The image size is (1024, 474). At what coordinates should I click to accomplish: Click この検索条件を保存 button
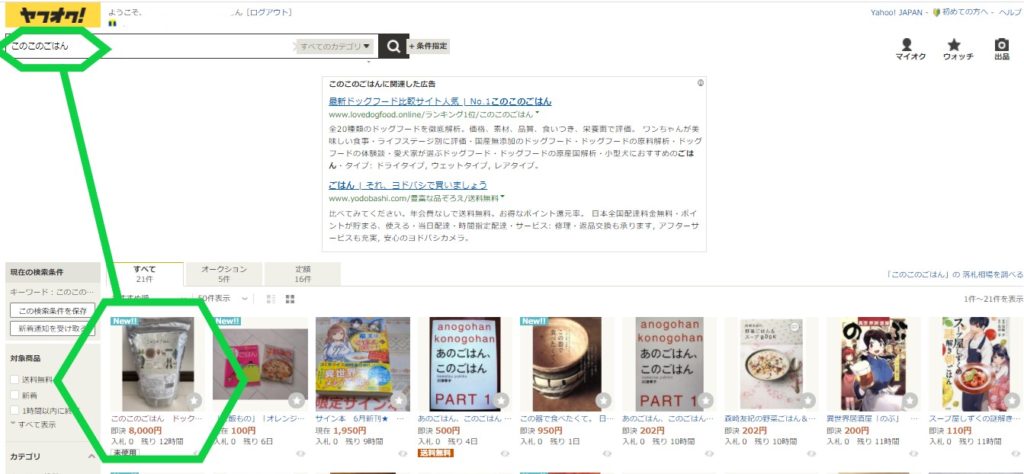53,311
